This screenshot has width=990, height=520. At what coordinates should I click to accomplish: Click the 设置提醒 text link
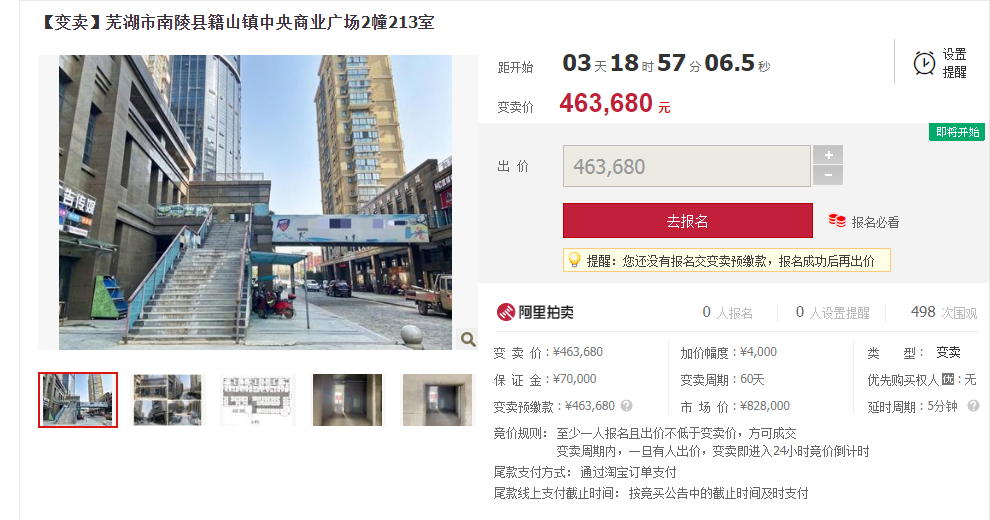954,63
